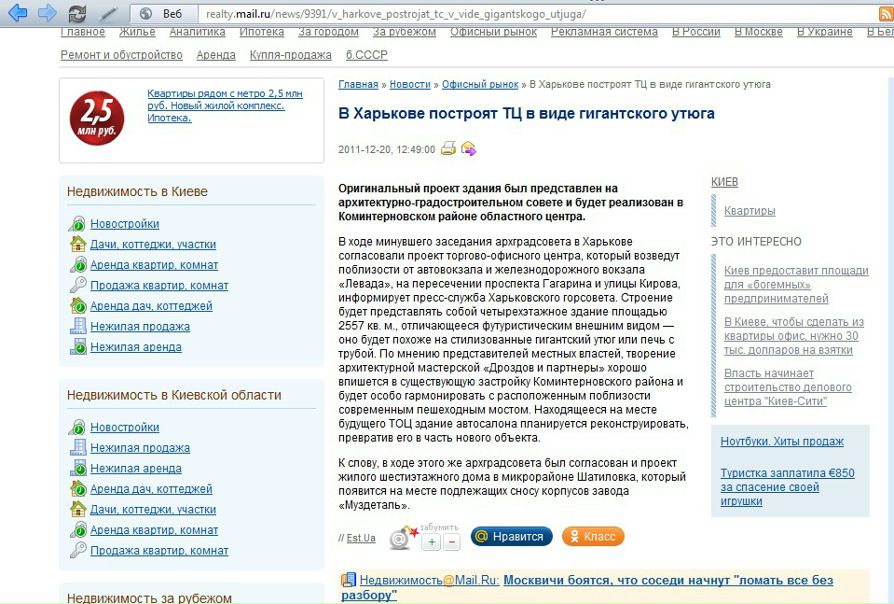Click the Нравится button
Image resolution: width=894 pixels, height=604 pixels.
tap(510, 537)
